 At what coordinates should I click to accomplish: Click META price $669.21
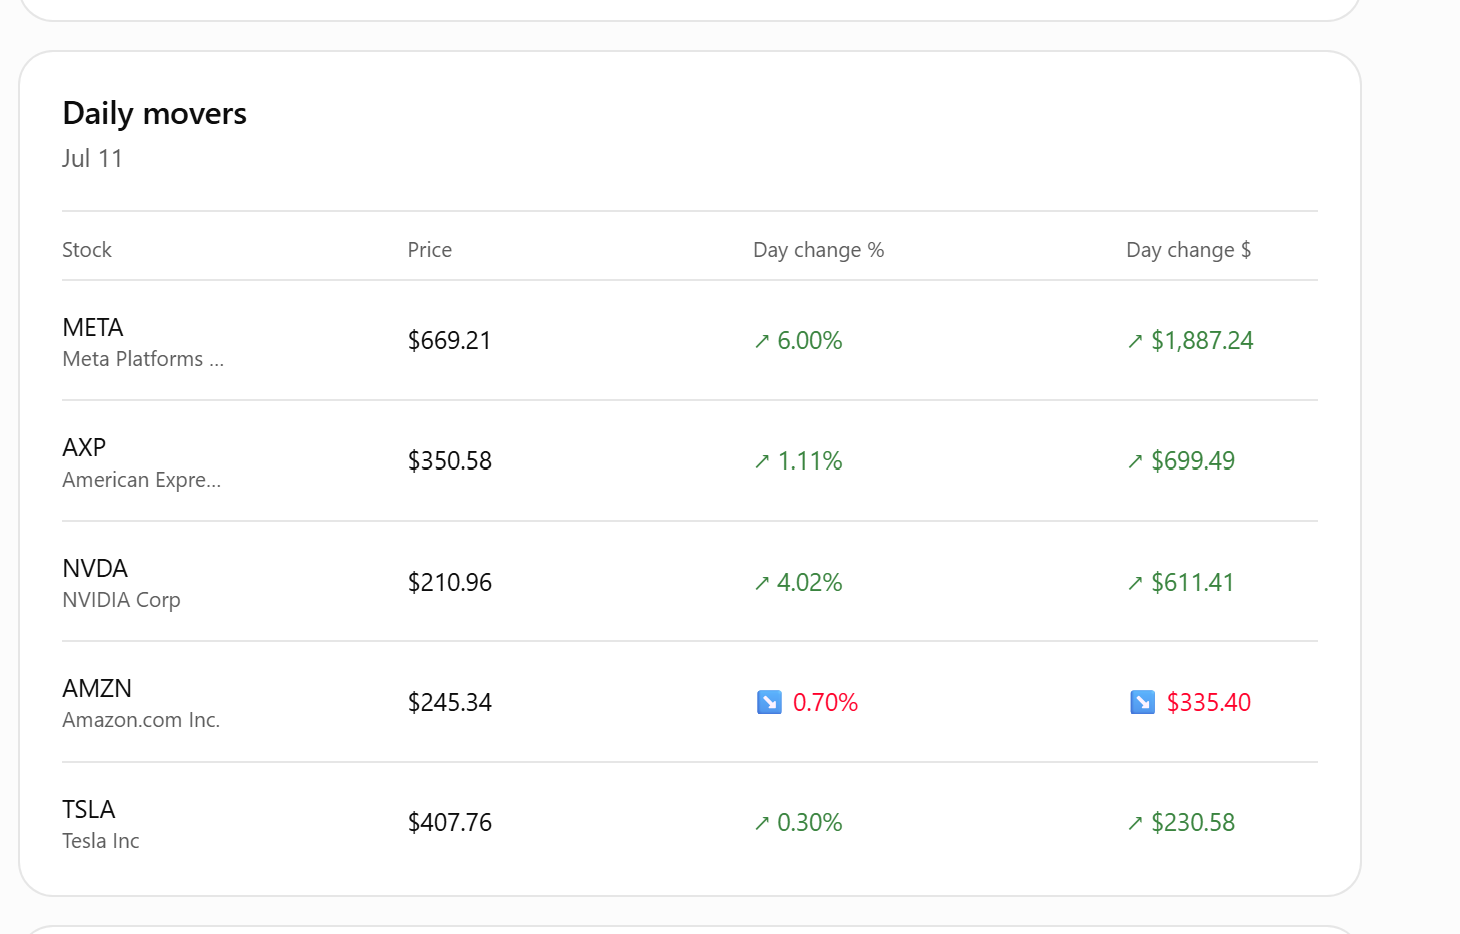tap(450, 341)
